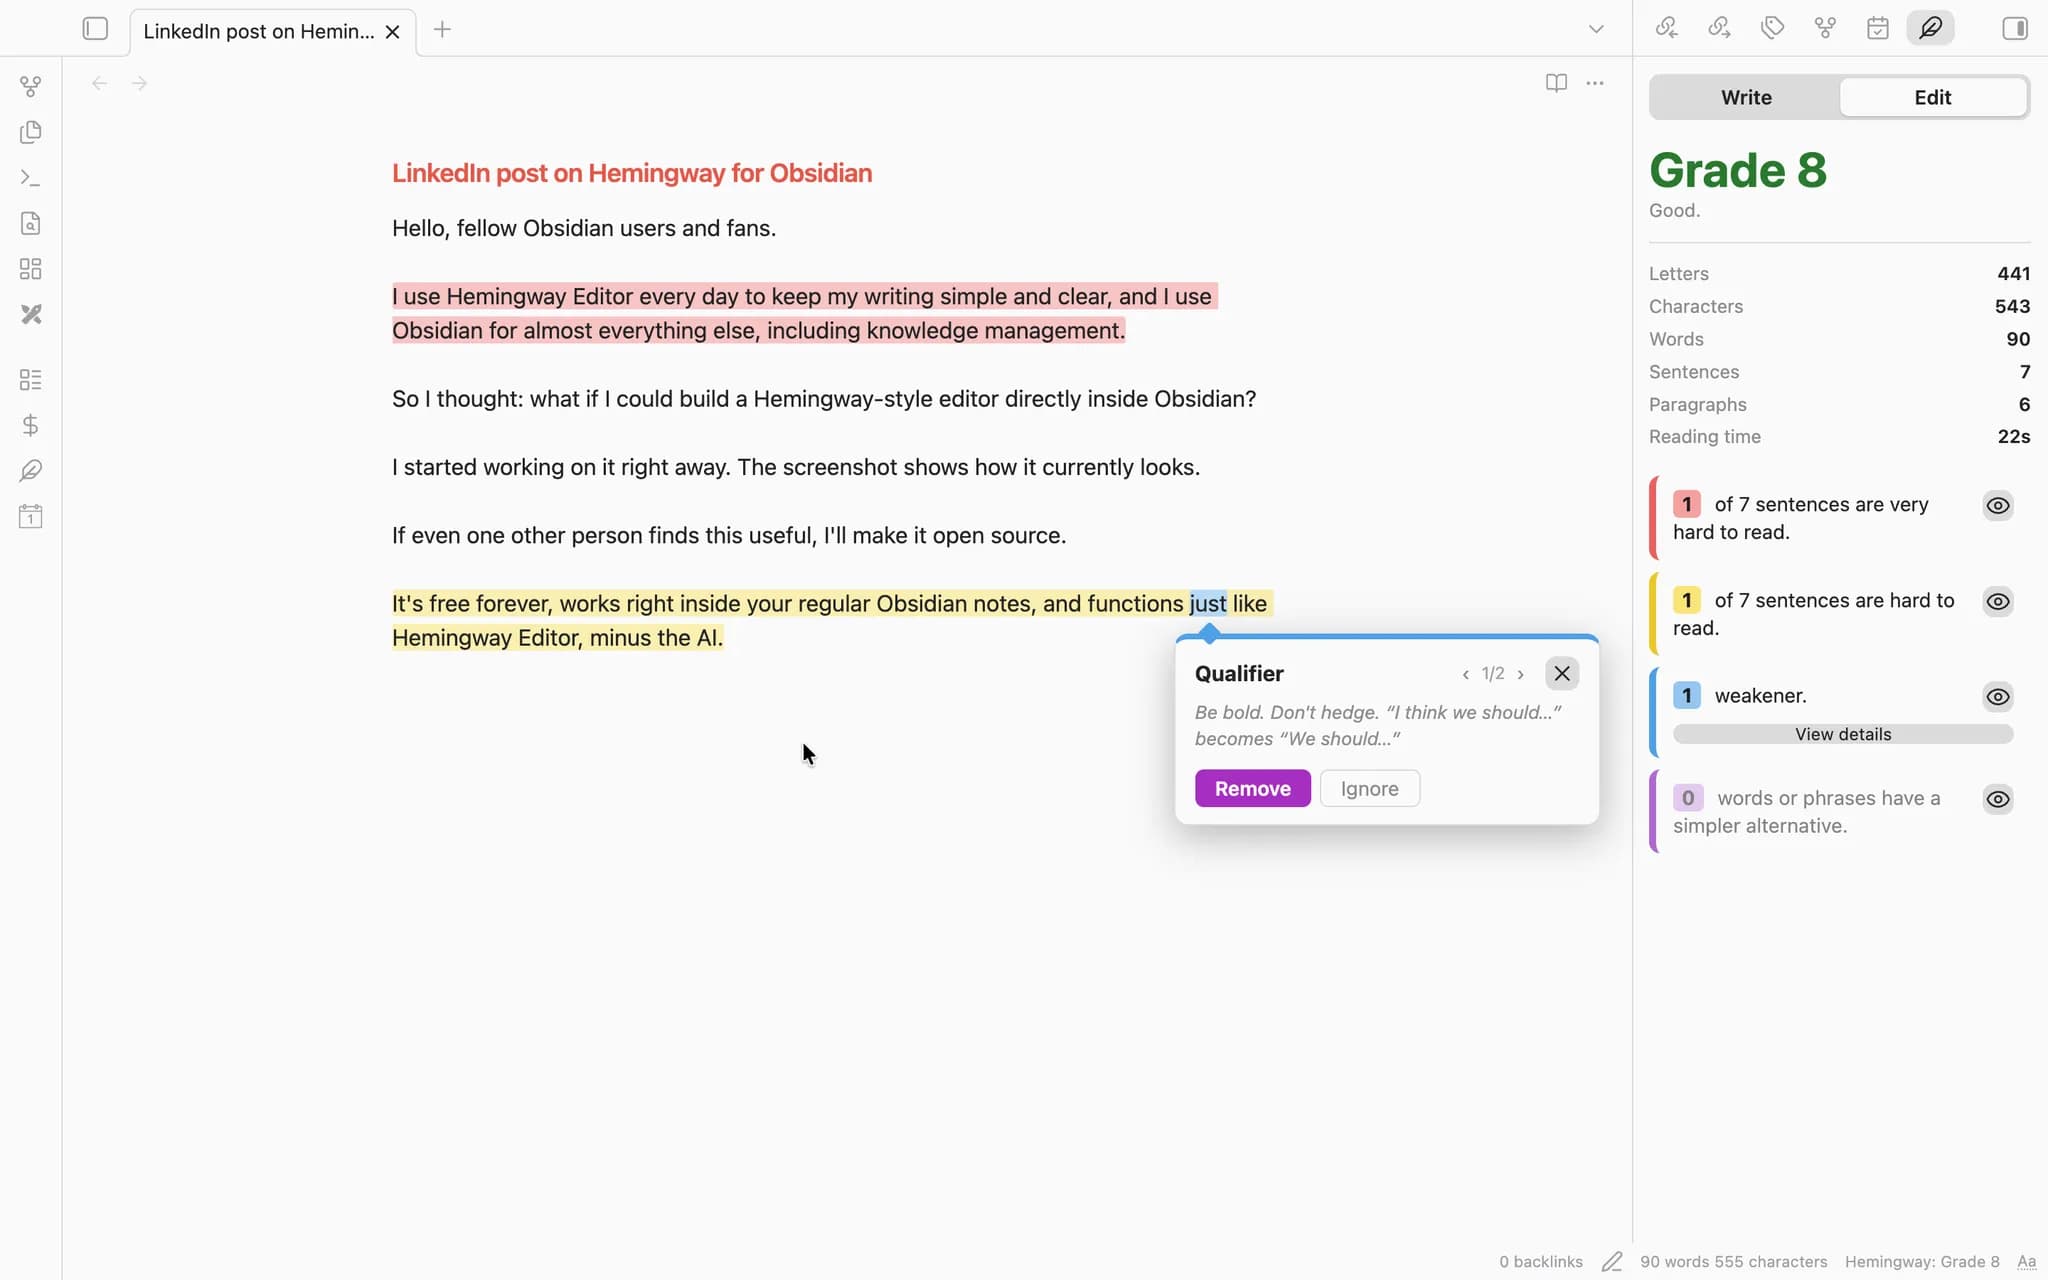The height and width of the screenshot is (1280, 2048).
Task: Click the highlighted word "just"
Action: pos(1208,604)
